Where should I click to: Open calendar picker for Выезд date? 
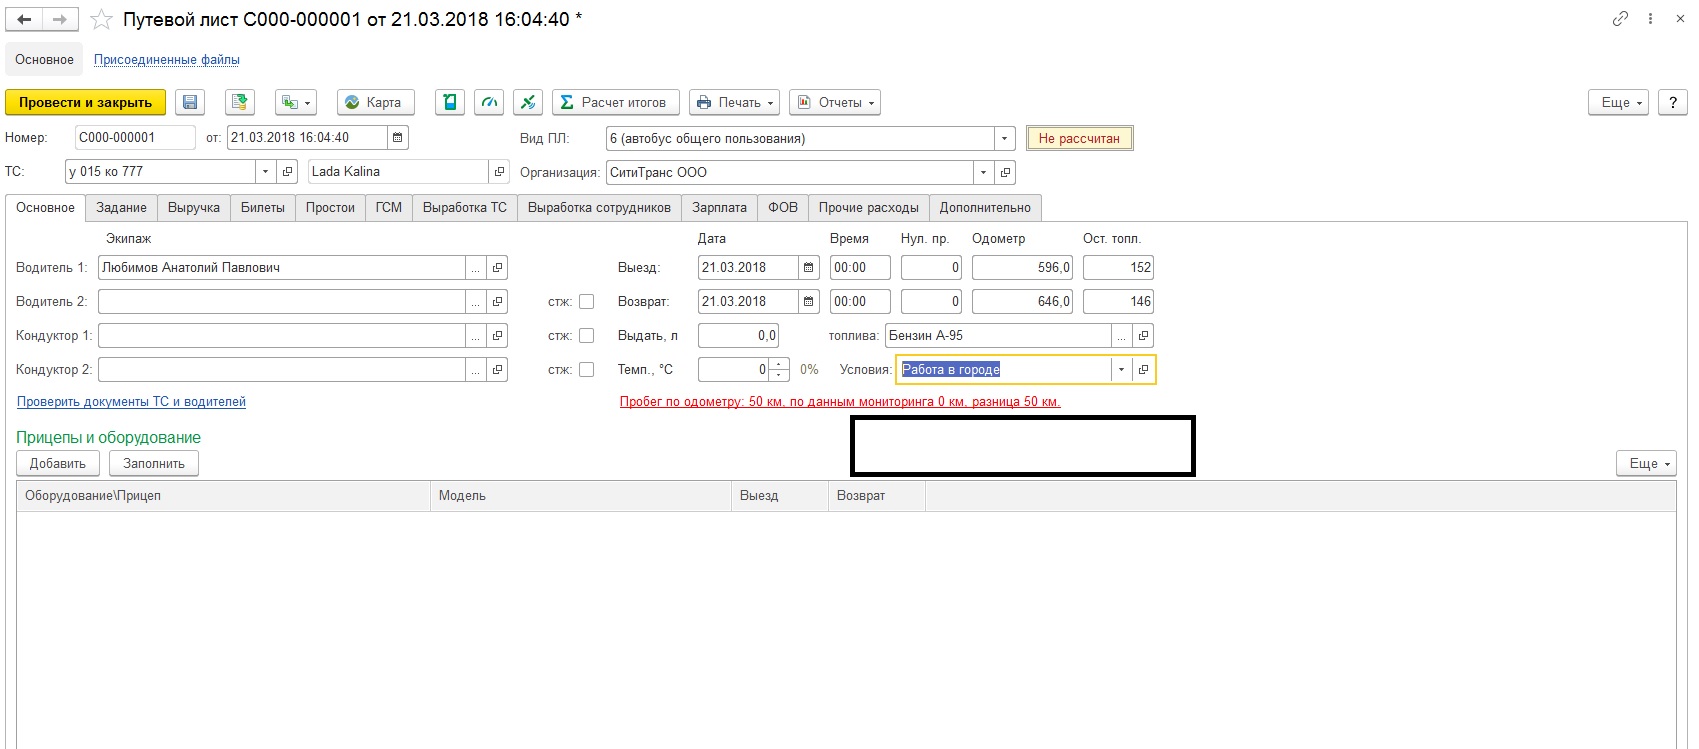pyautogui.click(x=809, y=268)
